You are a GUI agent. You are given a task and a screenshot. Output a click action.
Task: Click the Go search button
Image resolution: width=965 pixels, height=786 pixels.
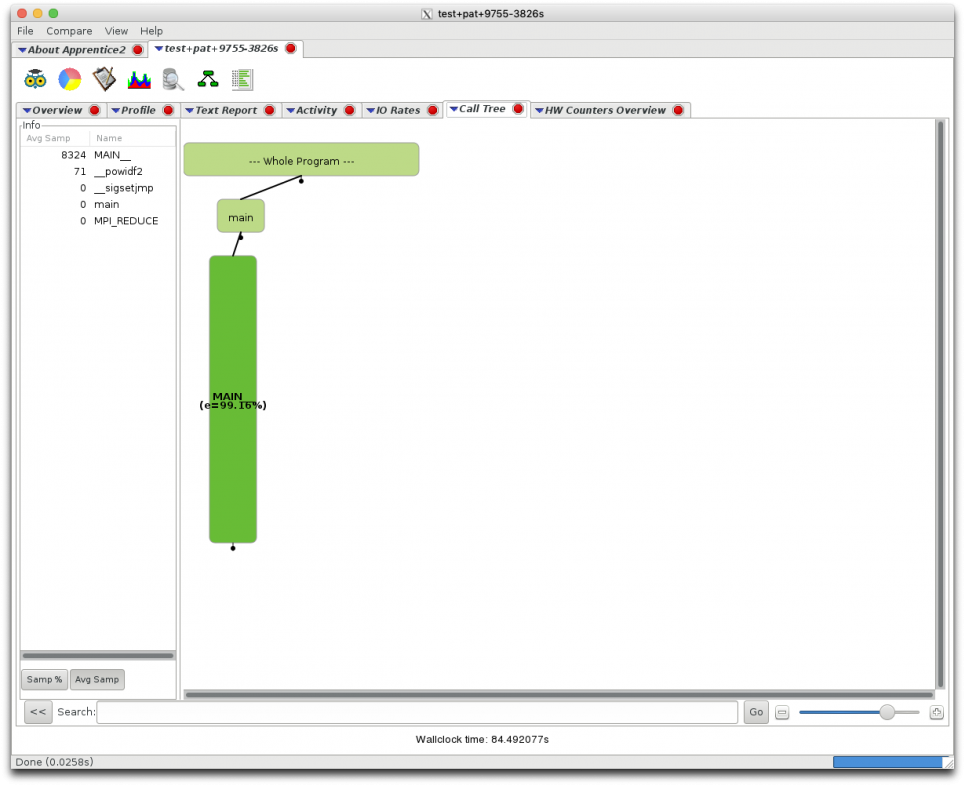click(x=756, y=712)
